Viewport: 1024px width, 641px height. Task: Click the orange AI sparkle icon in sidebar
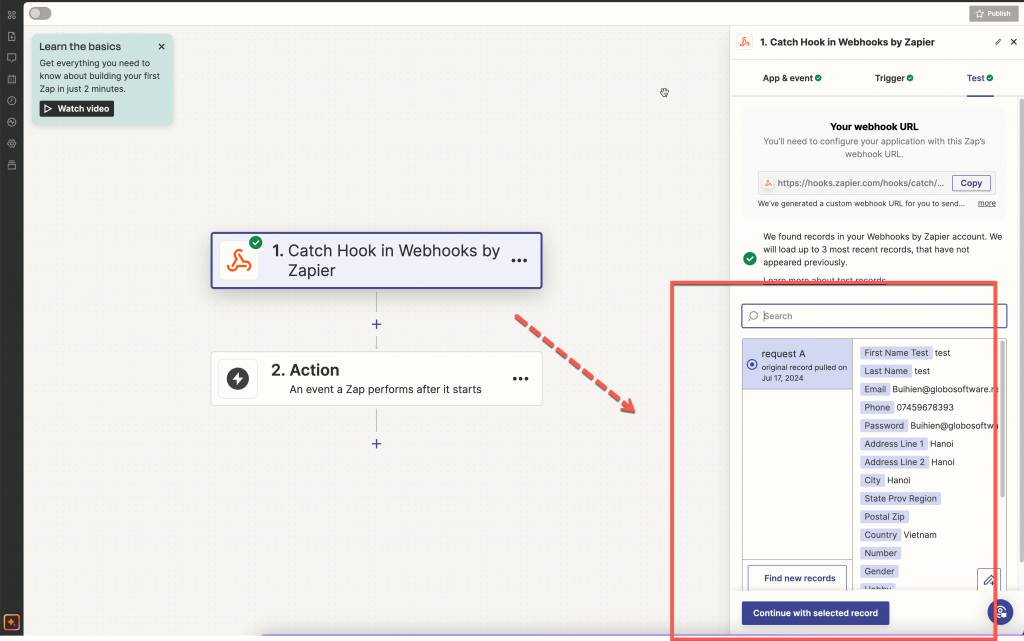point(11,621)
